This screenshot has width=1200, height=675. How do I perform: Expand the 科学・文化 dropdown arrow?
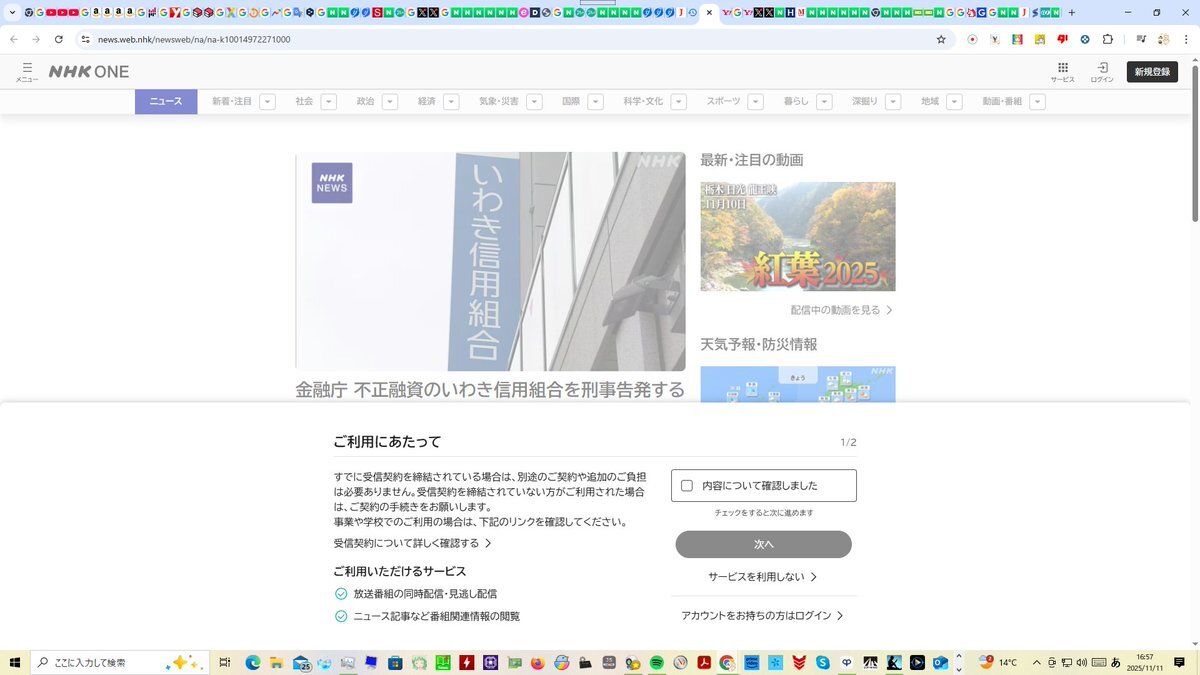pyautogui.click(x=678, y=101)
